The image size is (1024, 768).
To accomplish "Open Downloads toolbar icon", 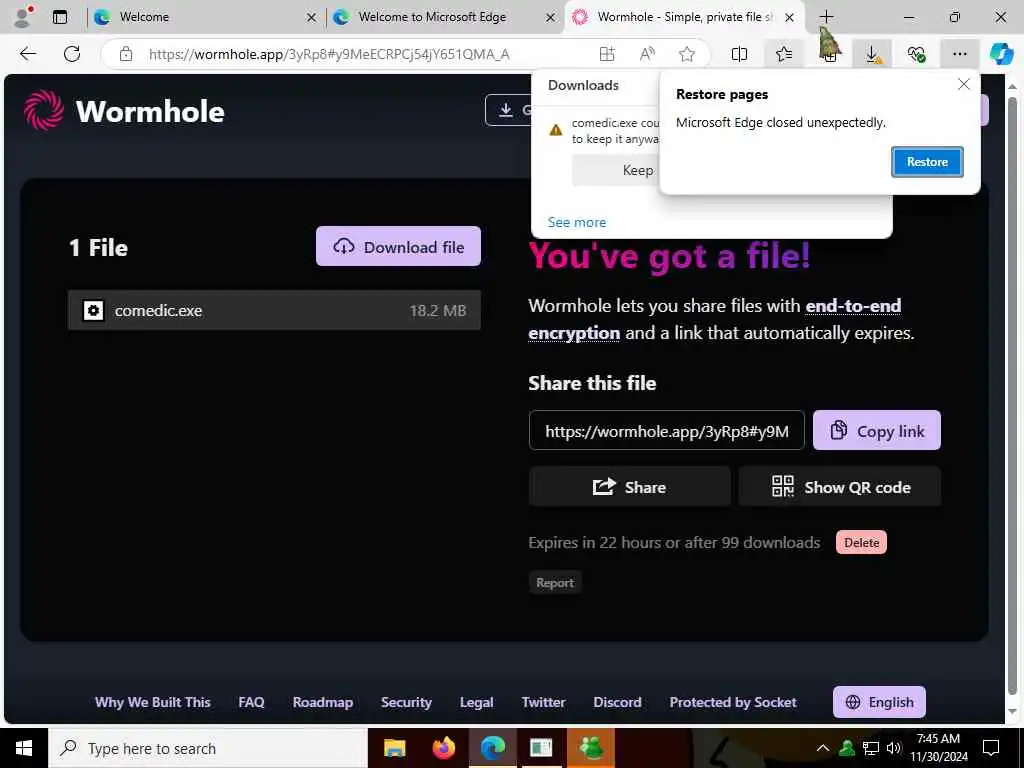I will 872,54.
